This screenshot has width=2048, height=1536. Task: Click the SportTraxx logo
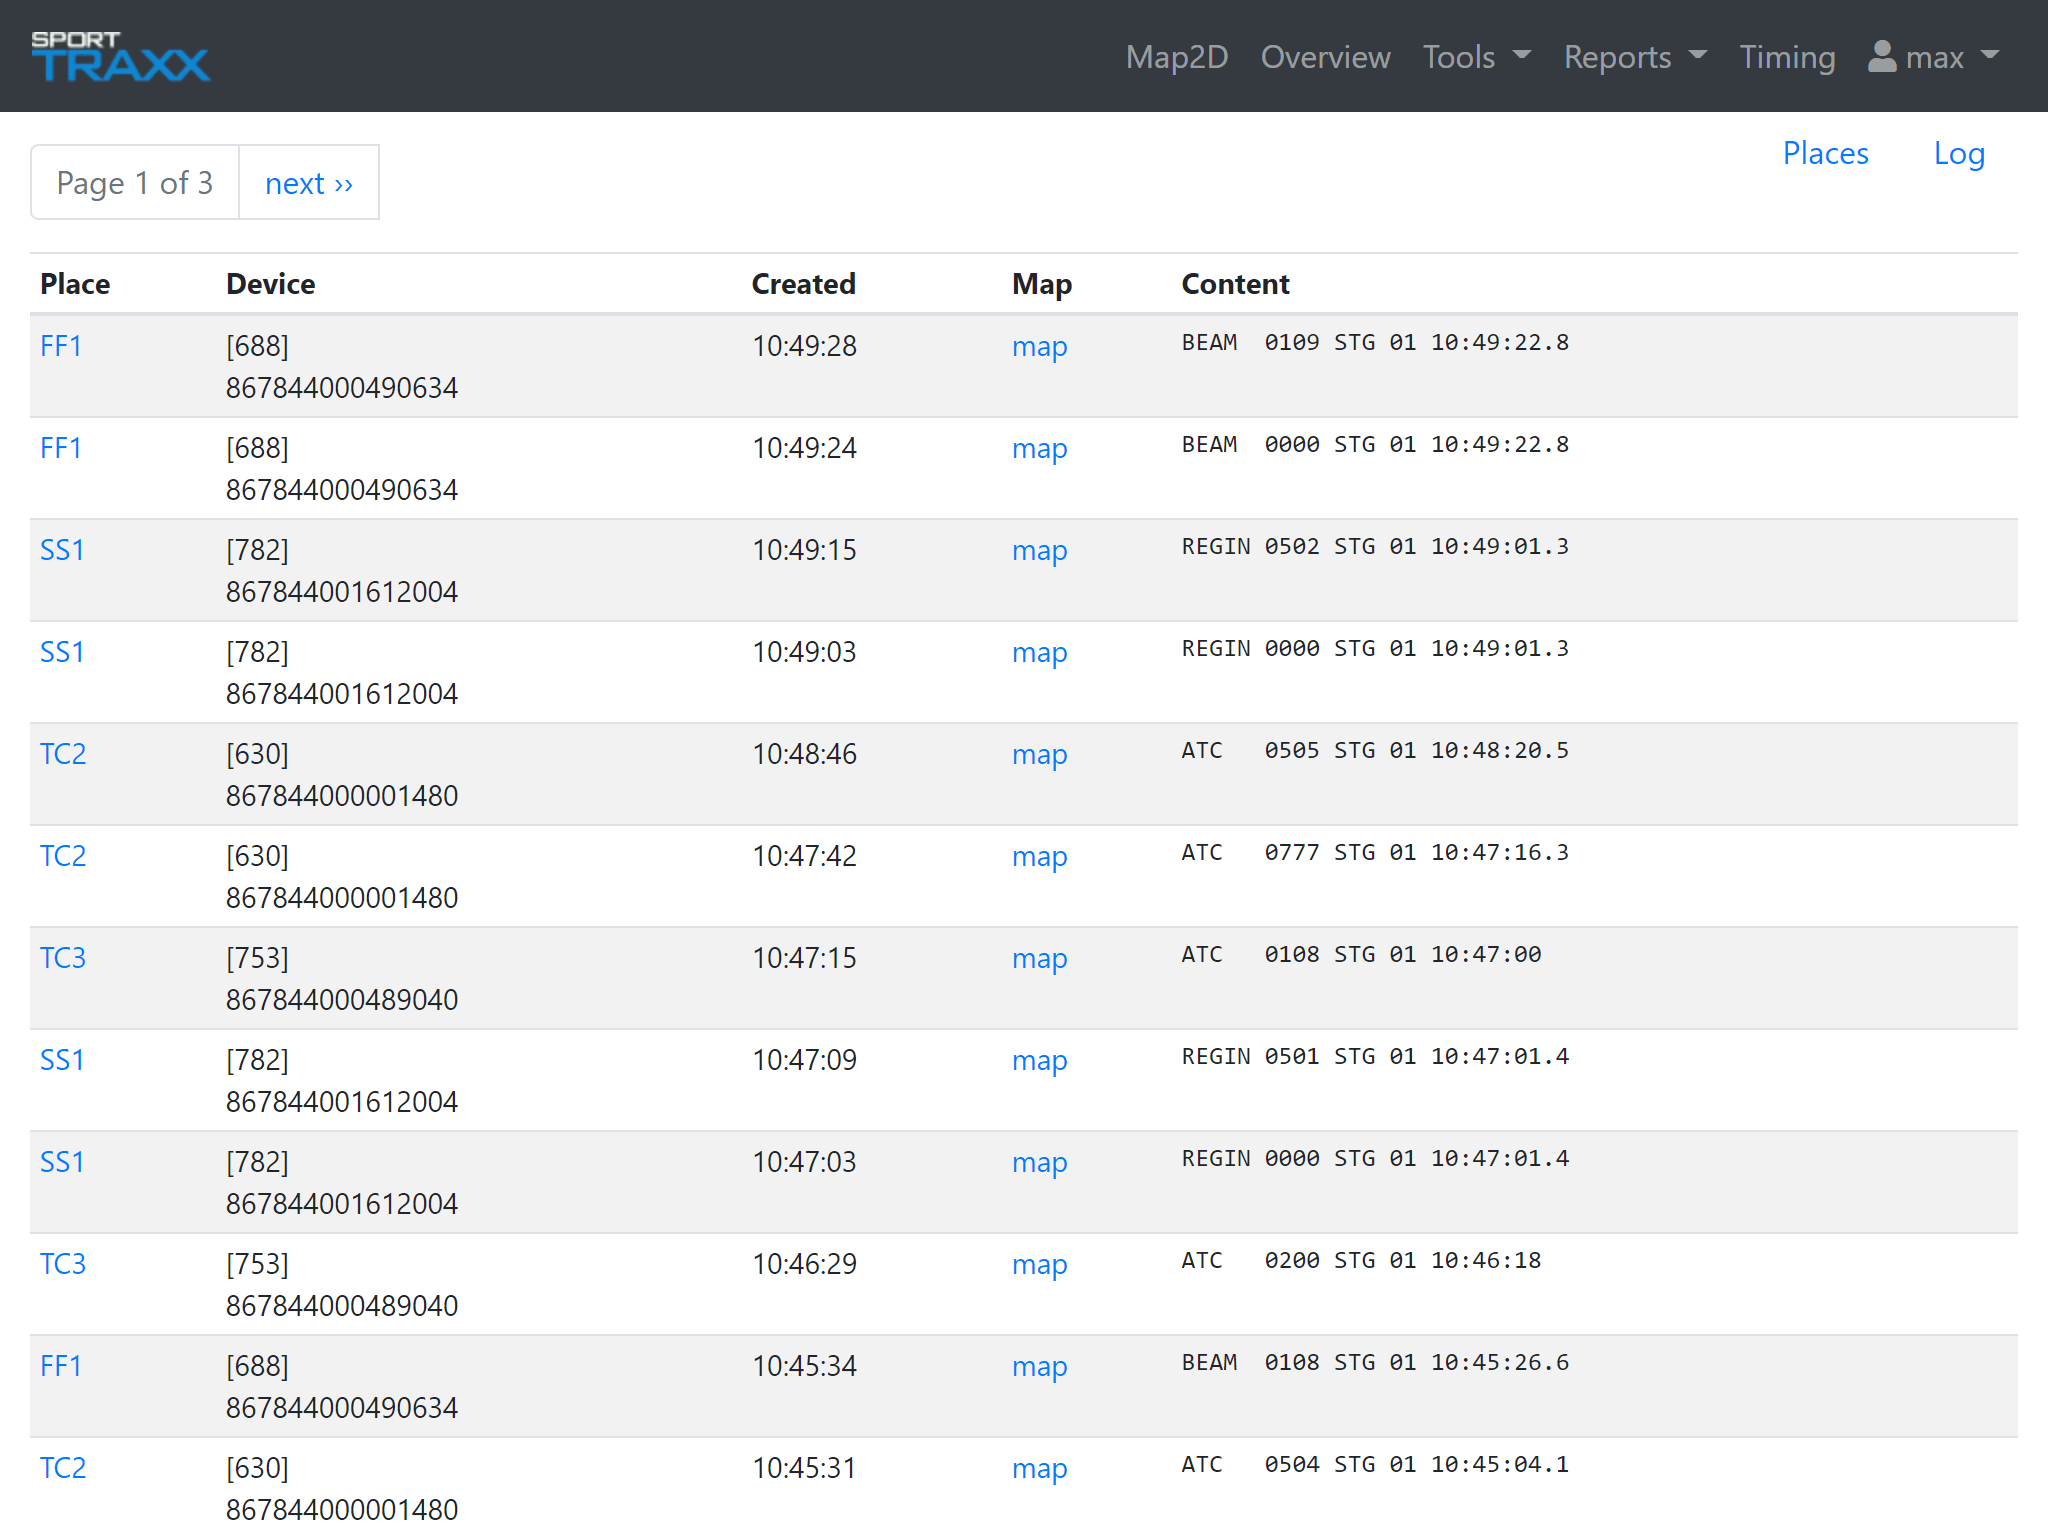point(120,56)
